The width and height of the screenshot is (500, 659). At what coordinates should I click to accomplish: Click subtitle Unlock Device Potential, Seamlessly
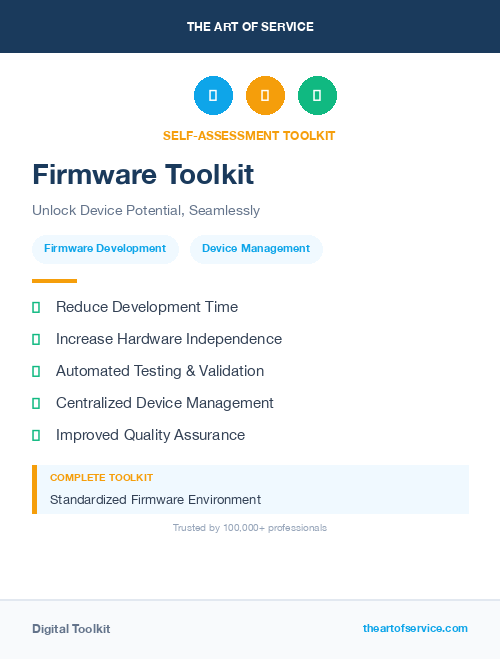(x=146, y=210)
